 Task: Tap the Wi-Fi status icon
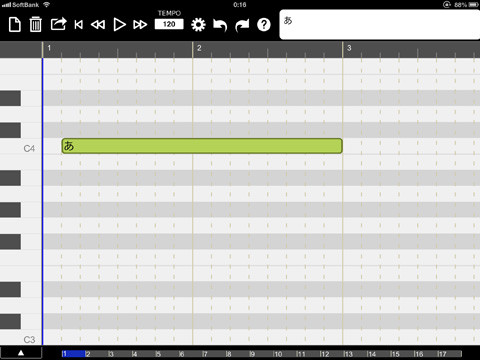click(x=47, y=5)
